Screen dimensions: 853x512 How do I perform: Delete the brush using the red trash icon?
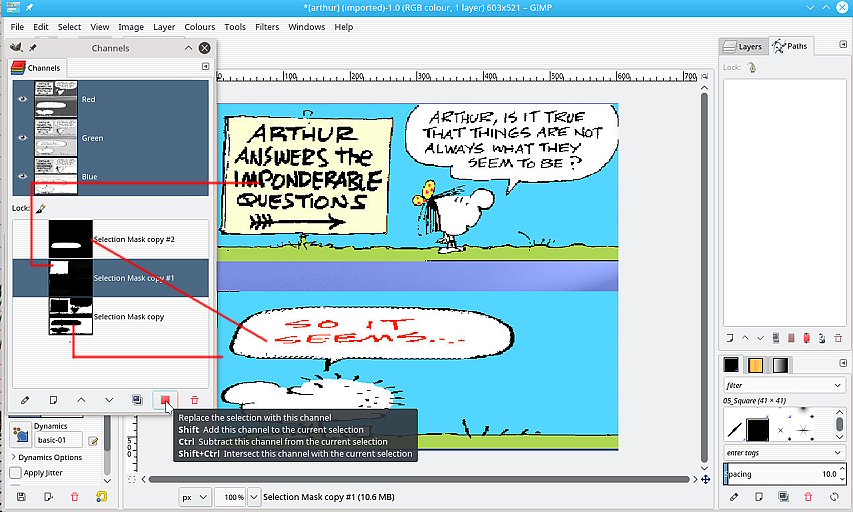808,496
